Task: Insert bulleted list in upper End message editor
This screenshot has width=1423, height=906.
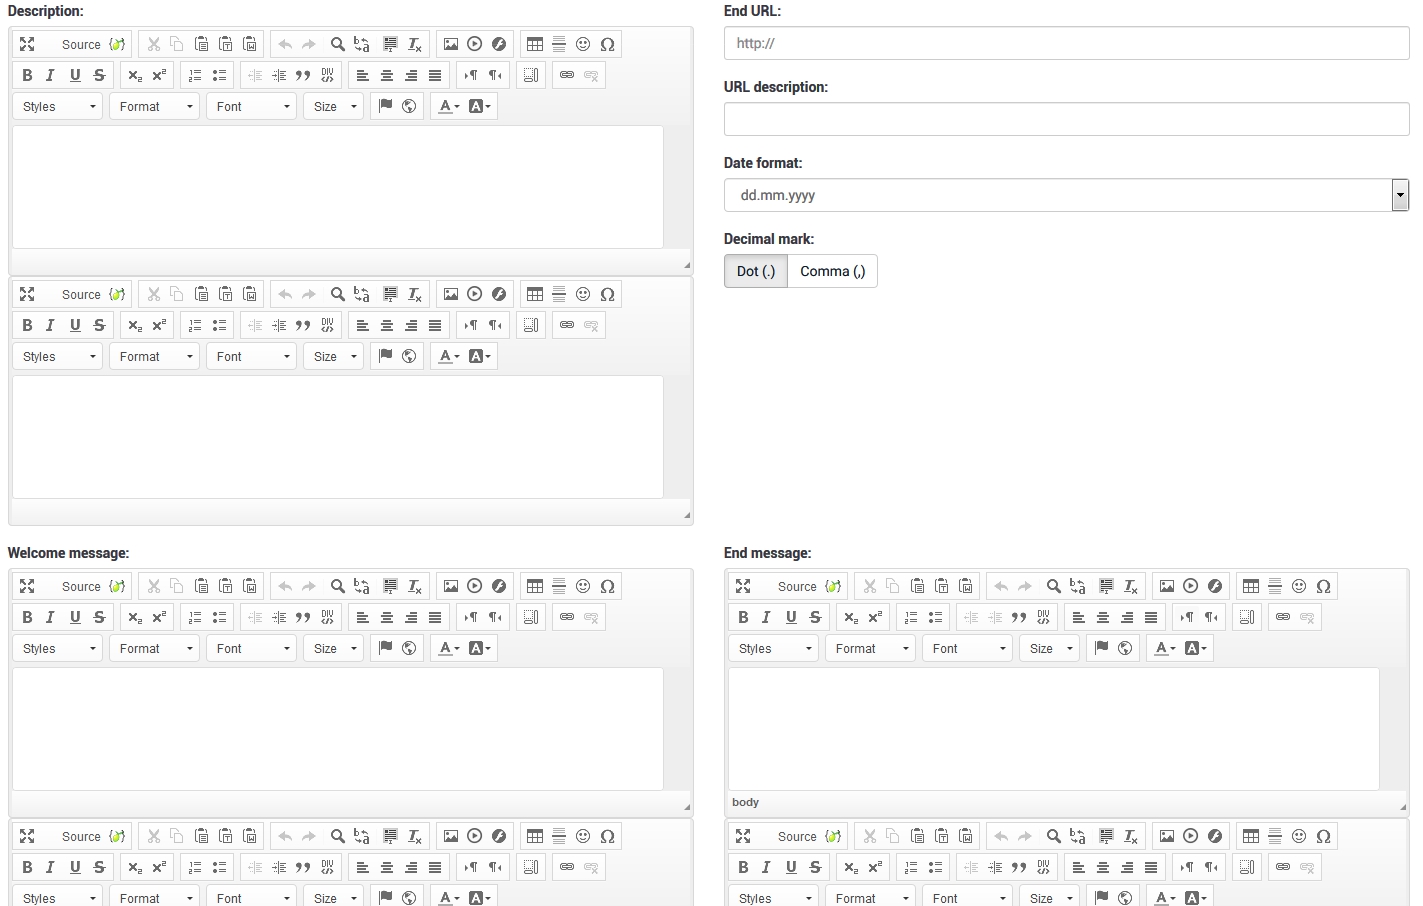Action: (935, 617)
